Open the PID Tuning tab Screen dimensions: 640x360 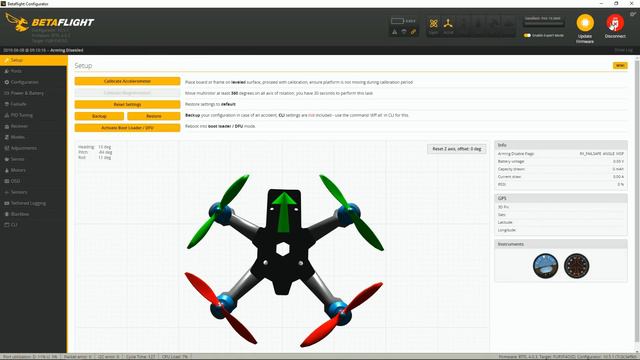point(33,115)
